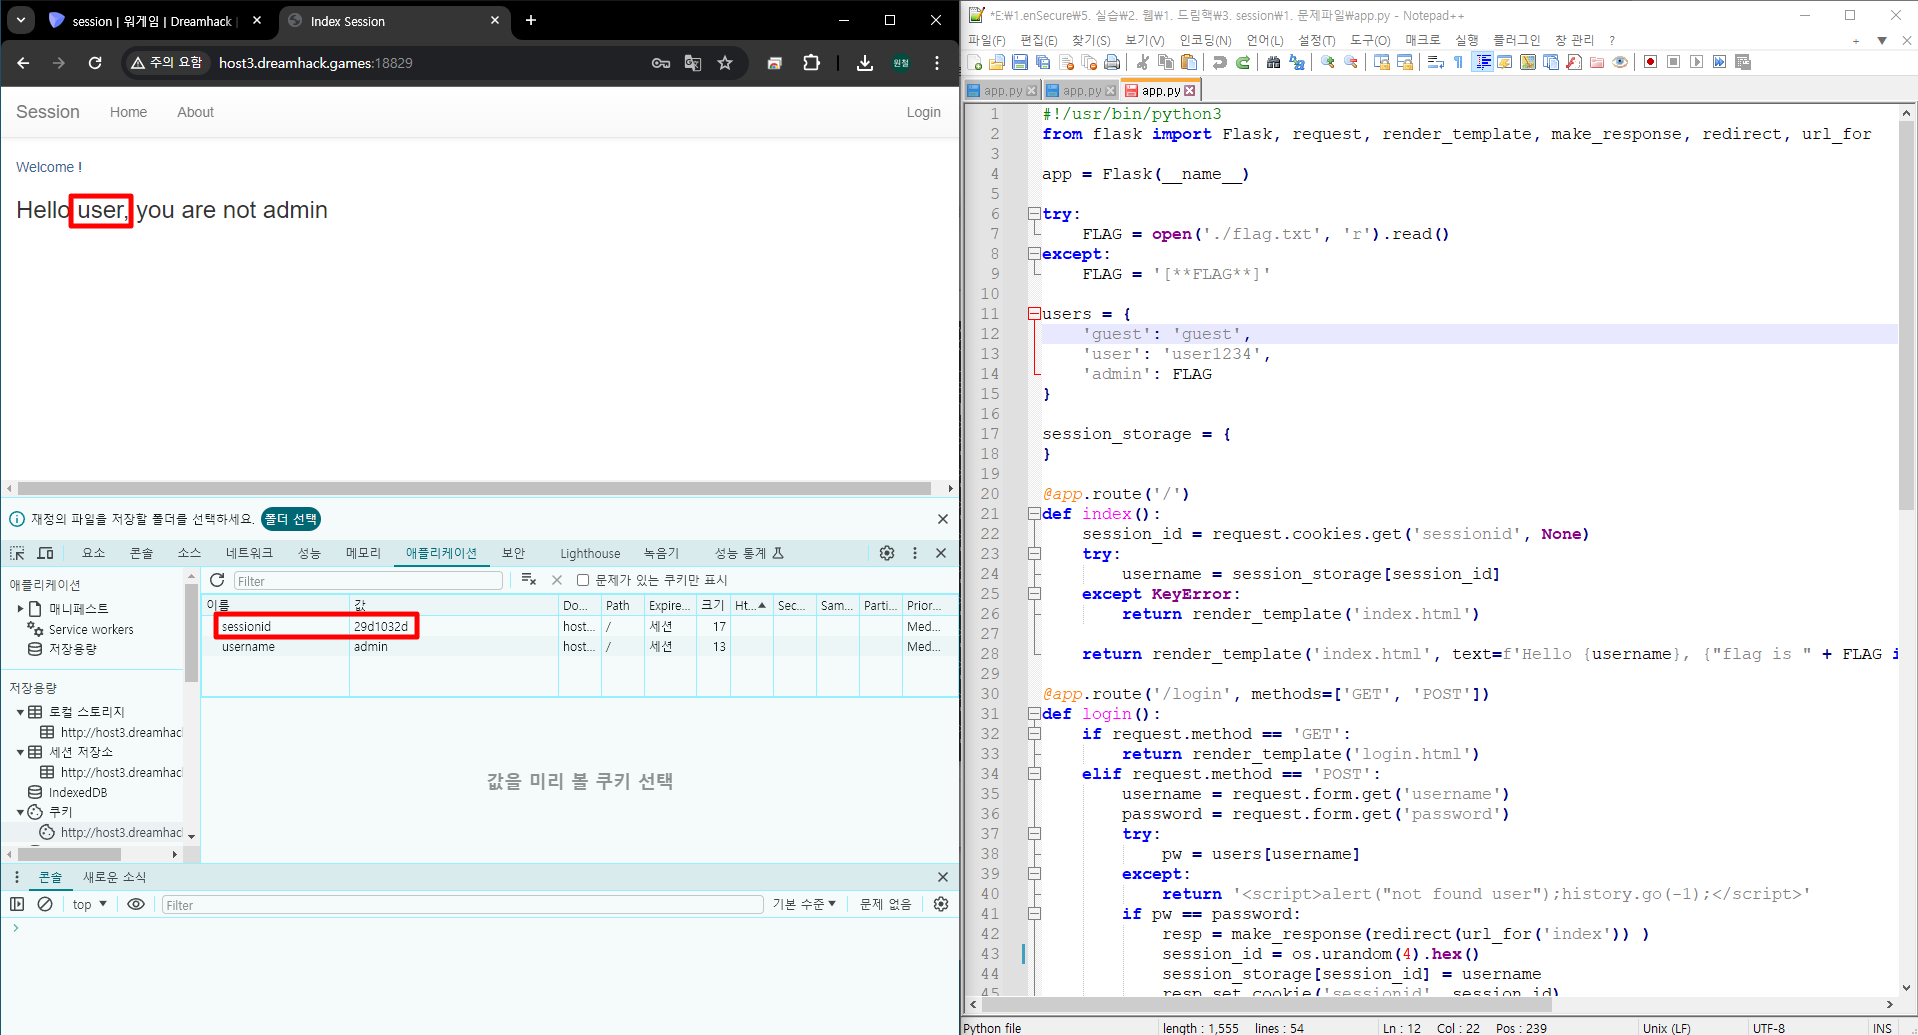Viewport: 1918px width, 1035px height.
Task: Click the Undo icon in Notepad++ toolbar
Action: (1219, 63)
